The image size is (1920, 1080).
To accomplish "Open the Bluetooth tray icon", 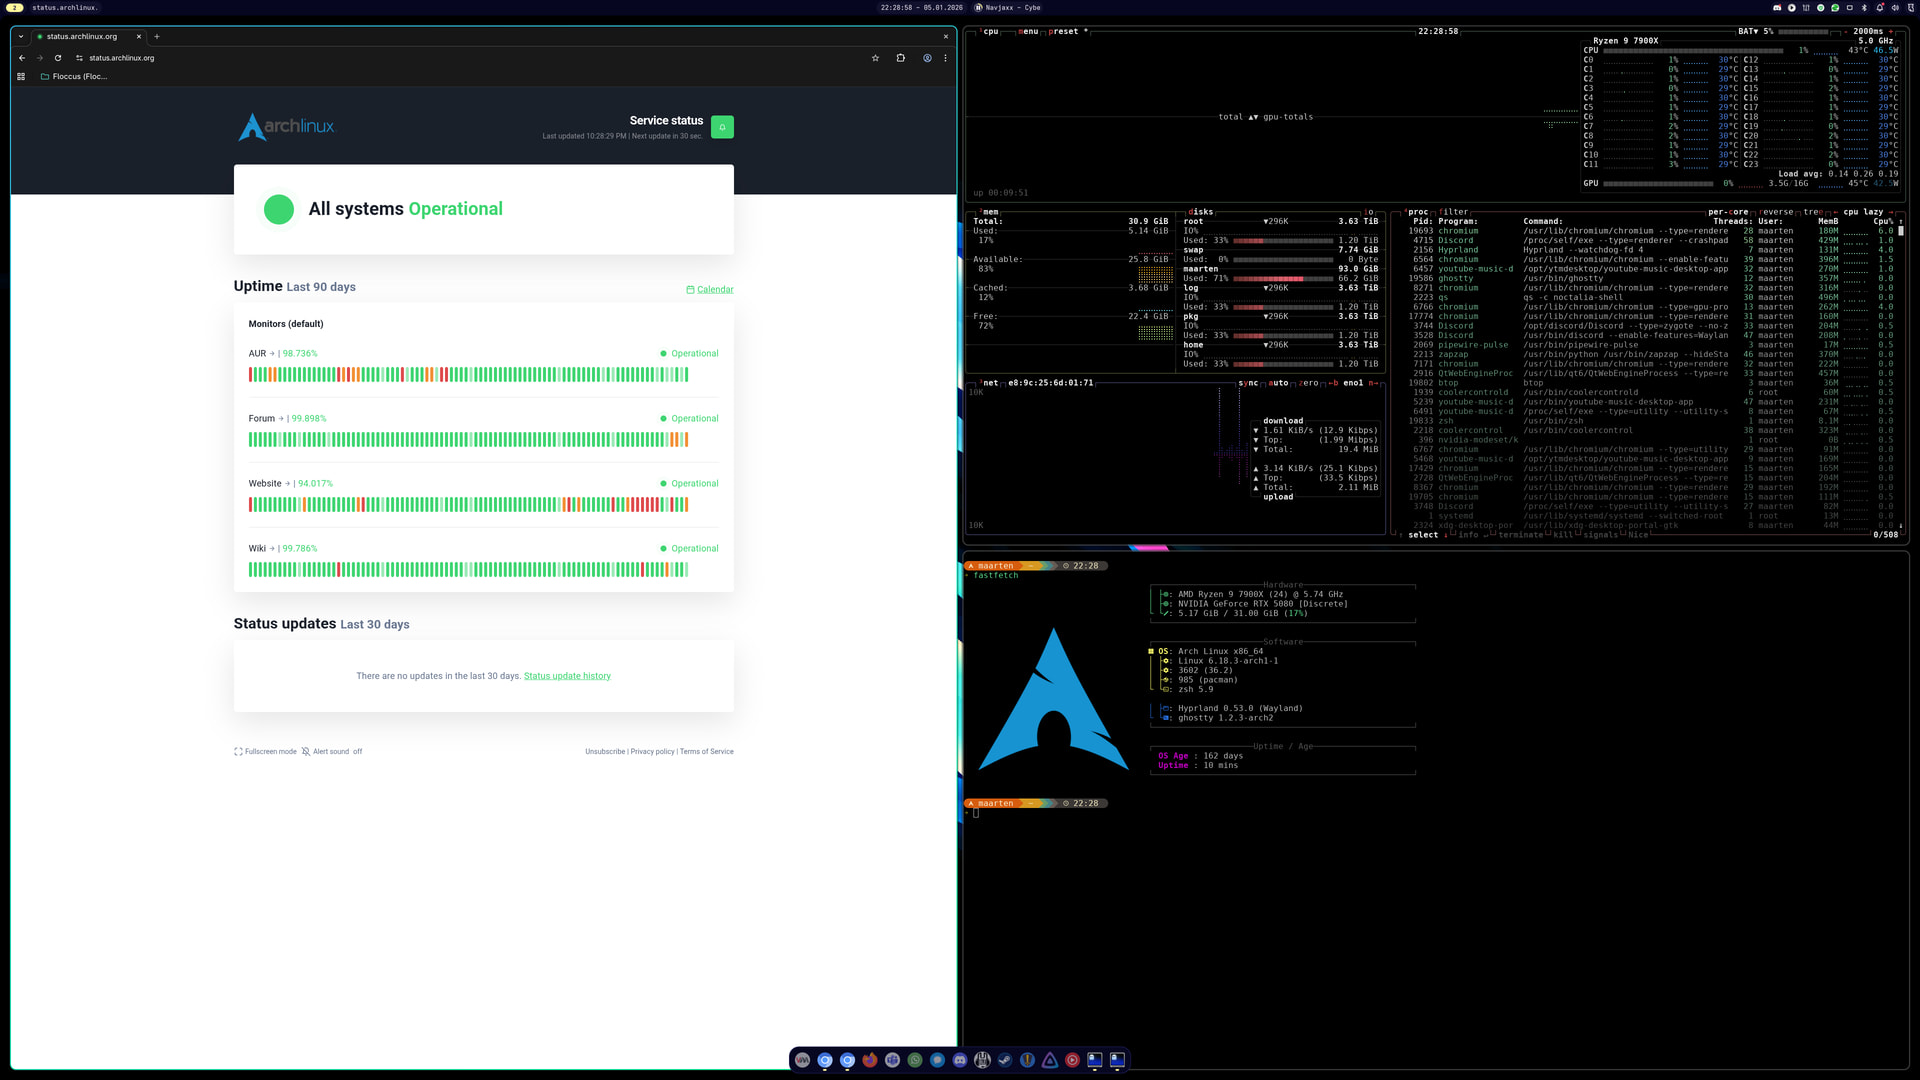I will pos(1865,8).
